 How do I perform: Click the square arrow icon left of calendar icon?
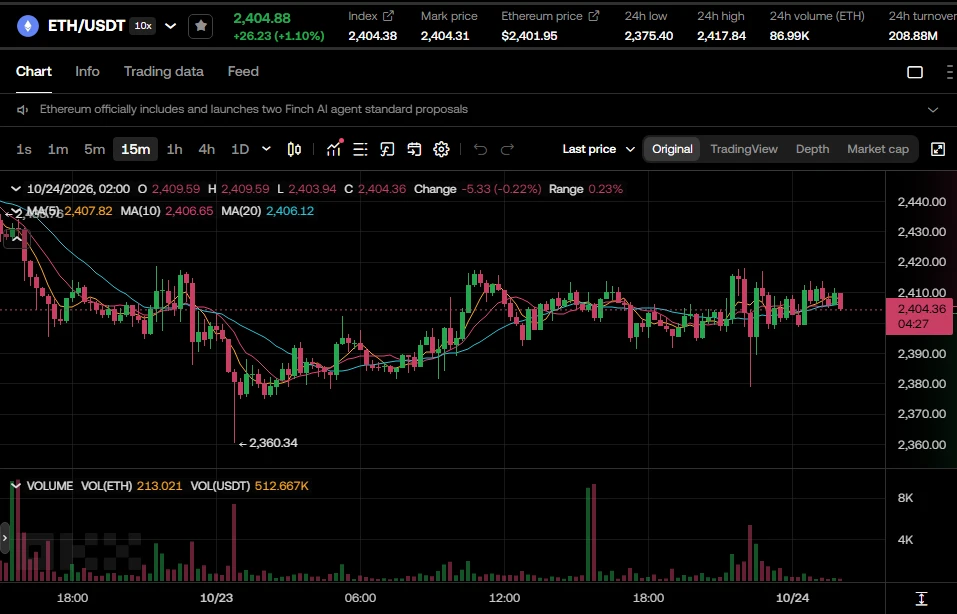pyautogui.click(x=387, y=150)
